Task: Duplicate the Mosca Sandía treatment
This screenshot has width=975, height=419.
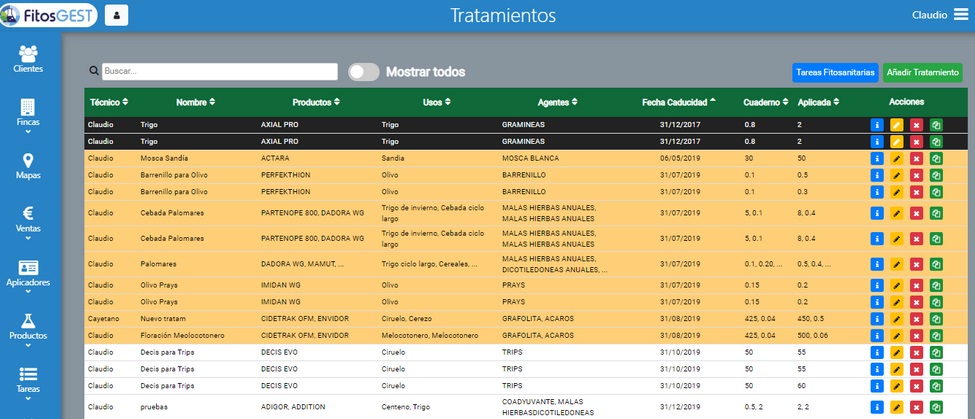Action: click(x=936, y=159)
